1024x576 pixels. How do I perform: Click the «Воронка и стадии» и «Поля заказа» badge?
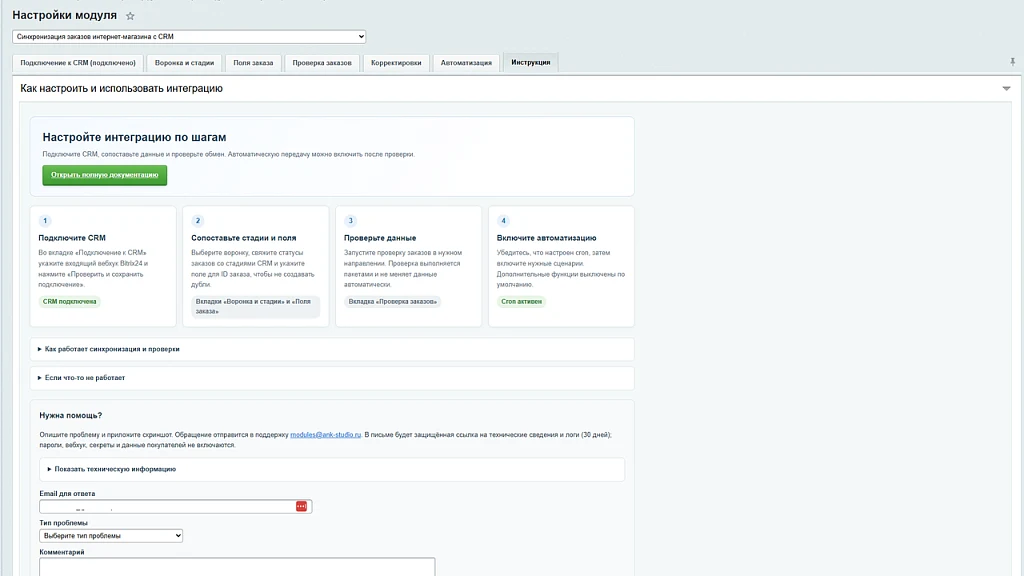[x=255, y=306]
